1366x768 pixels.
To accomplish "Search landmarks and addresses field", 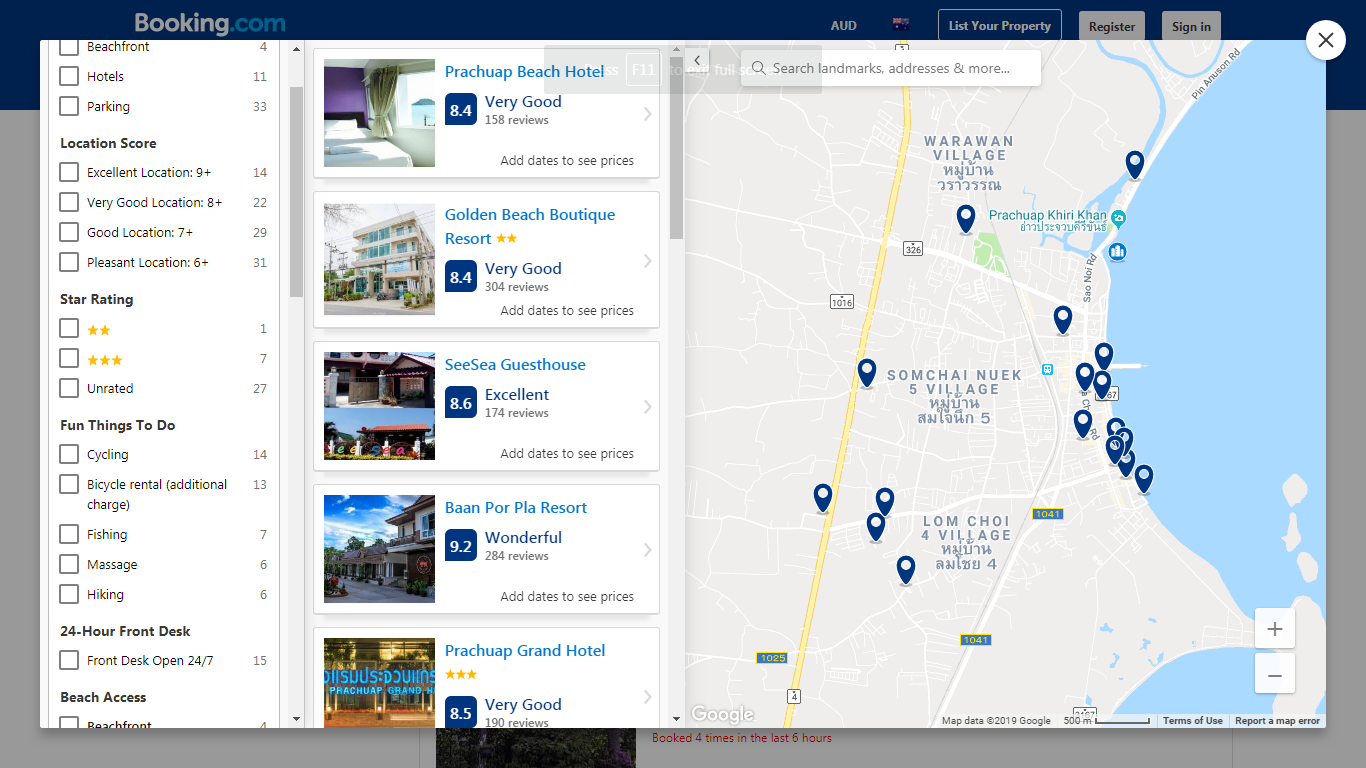I will click(891, 68).
